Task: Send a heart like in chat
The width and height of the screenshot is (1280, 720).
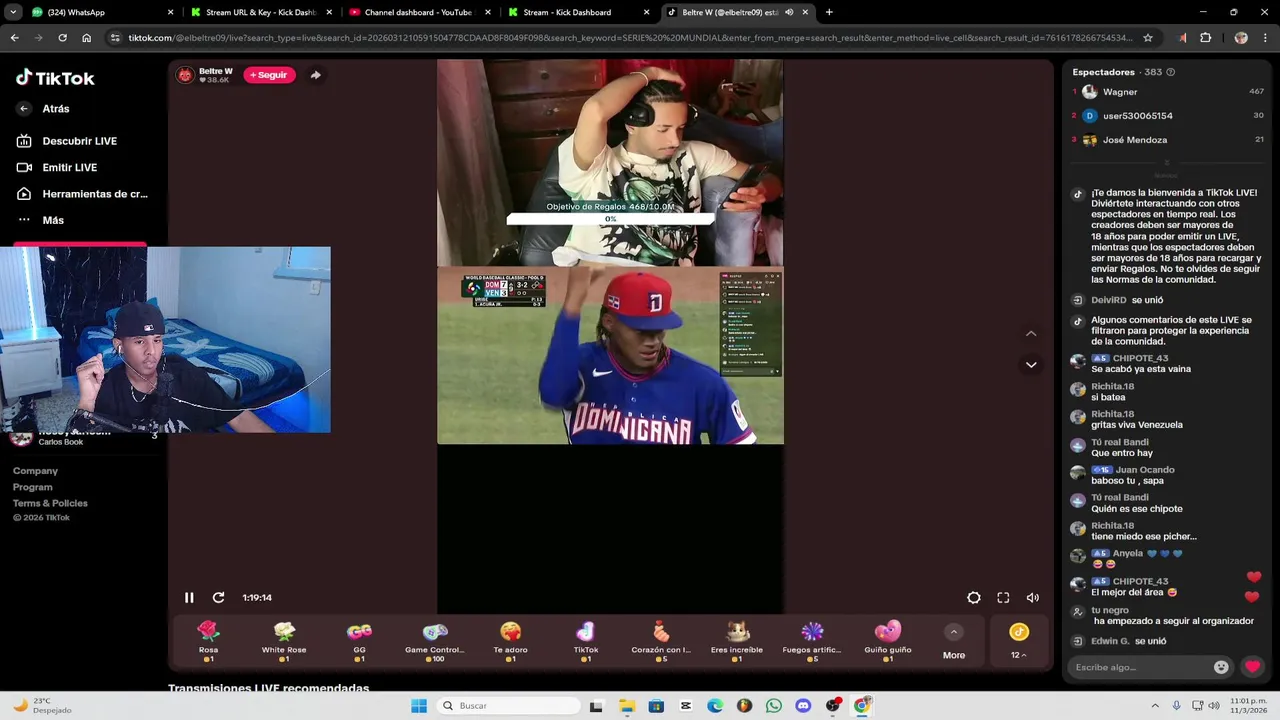Action: [x=1252, y=667]
